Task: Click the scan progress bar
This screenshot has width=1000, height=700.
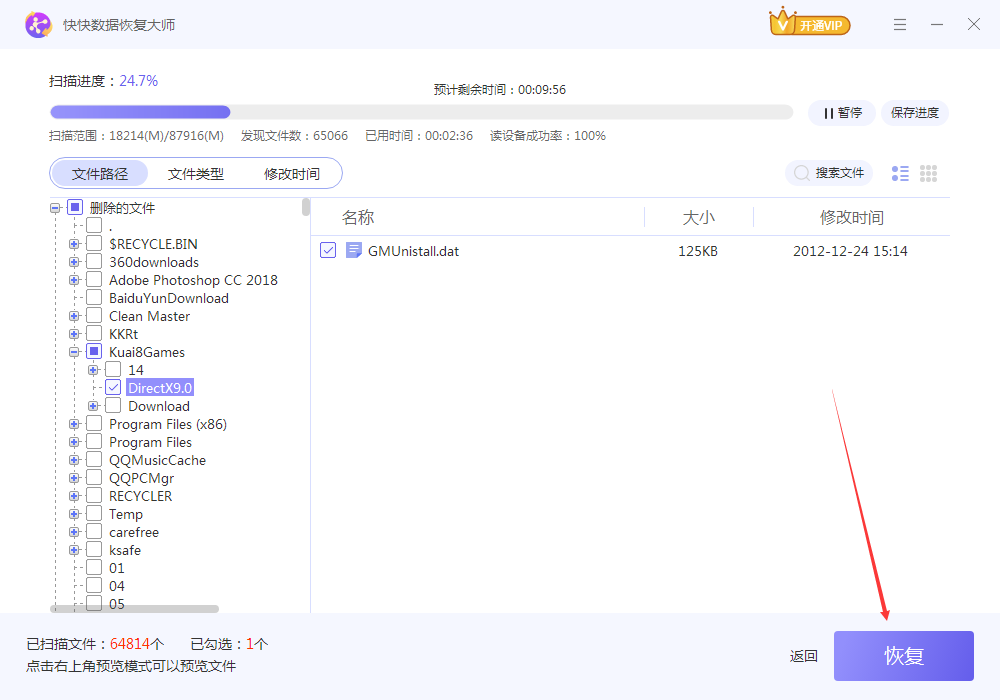Action: (420, 113)
